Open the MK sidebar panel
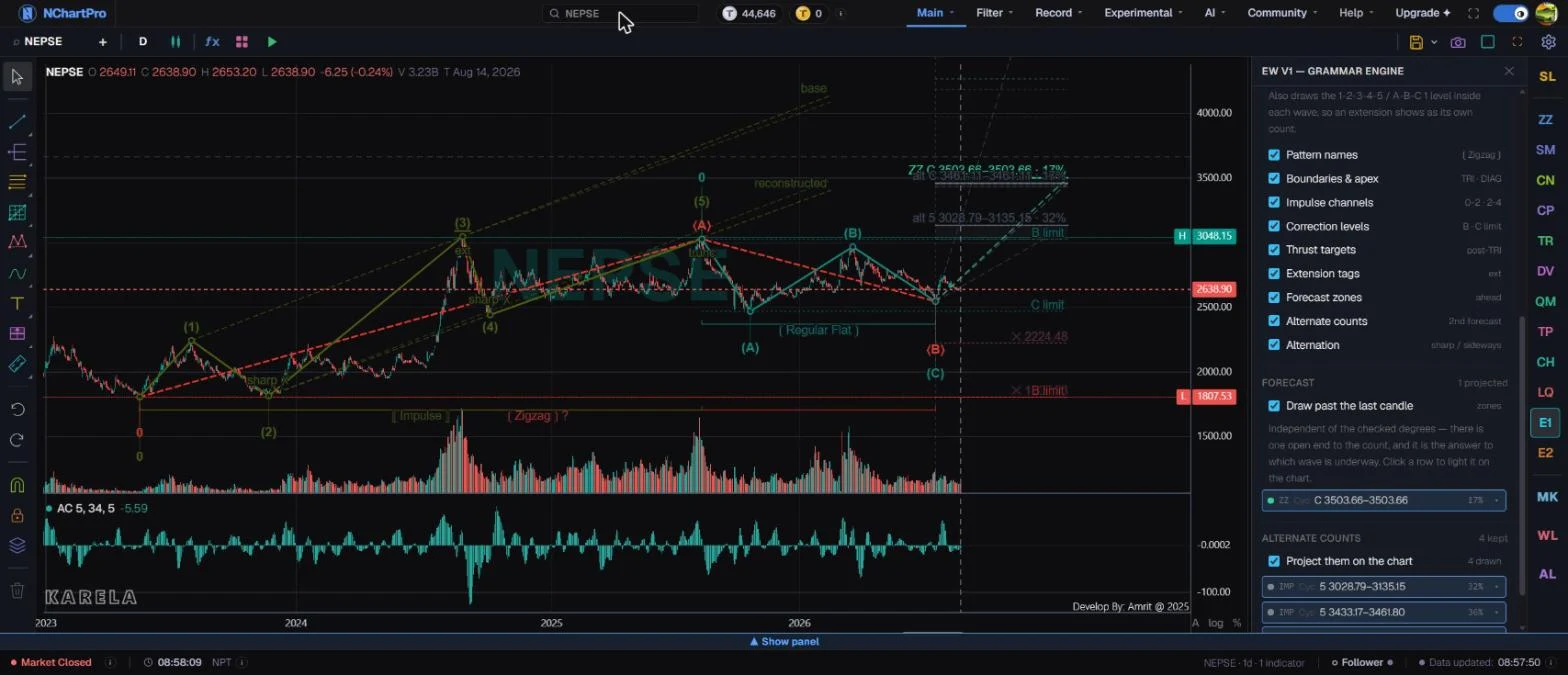Image resolution: width=1568 pixels, height=675 pixels. pyautogui.click(x=1546, y=497)
